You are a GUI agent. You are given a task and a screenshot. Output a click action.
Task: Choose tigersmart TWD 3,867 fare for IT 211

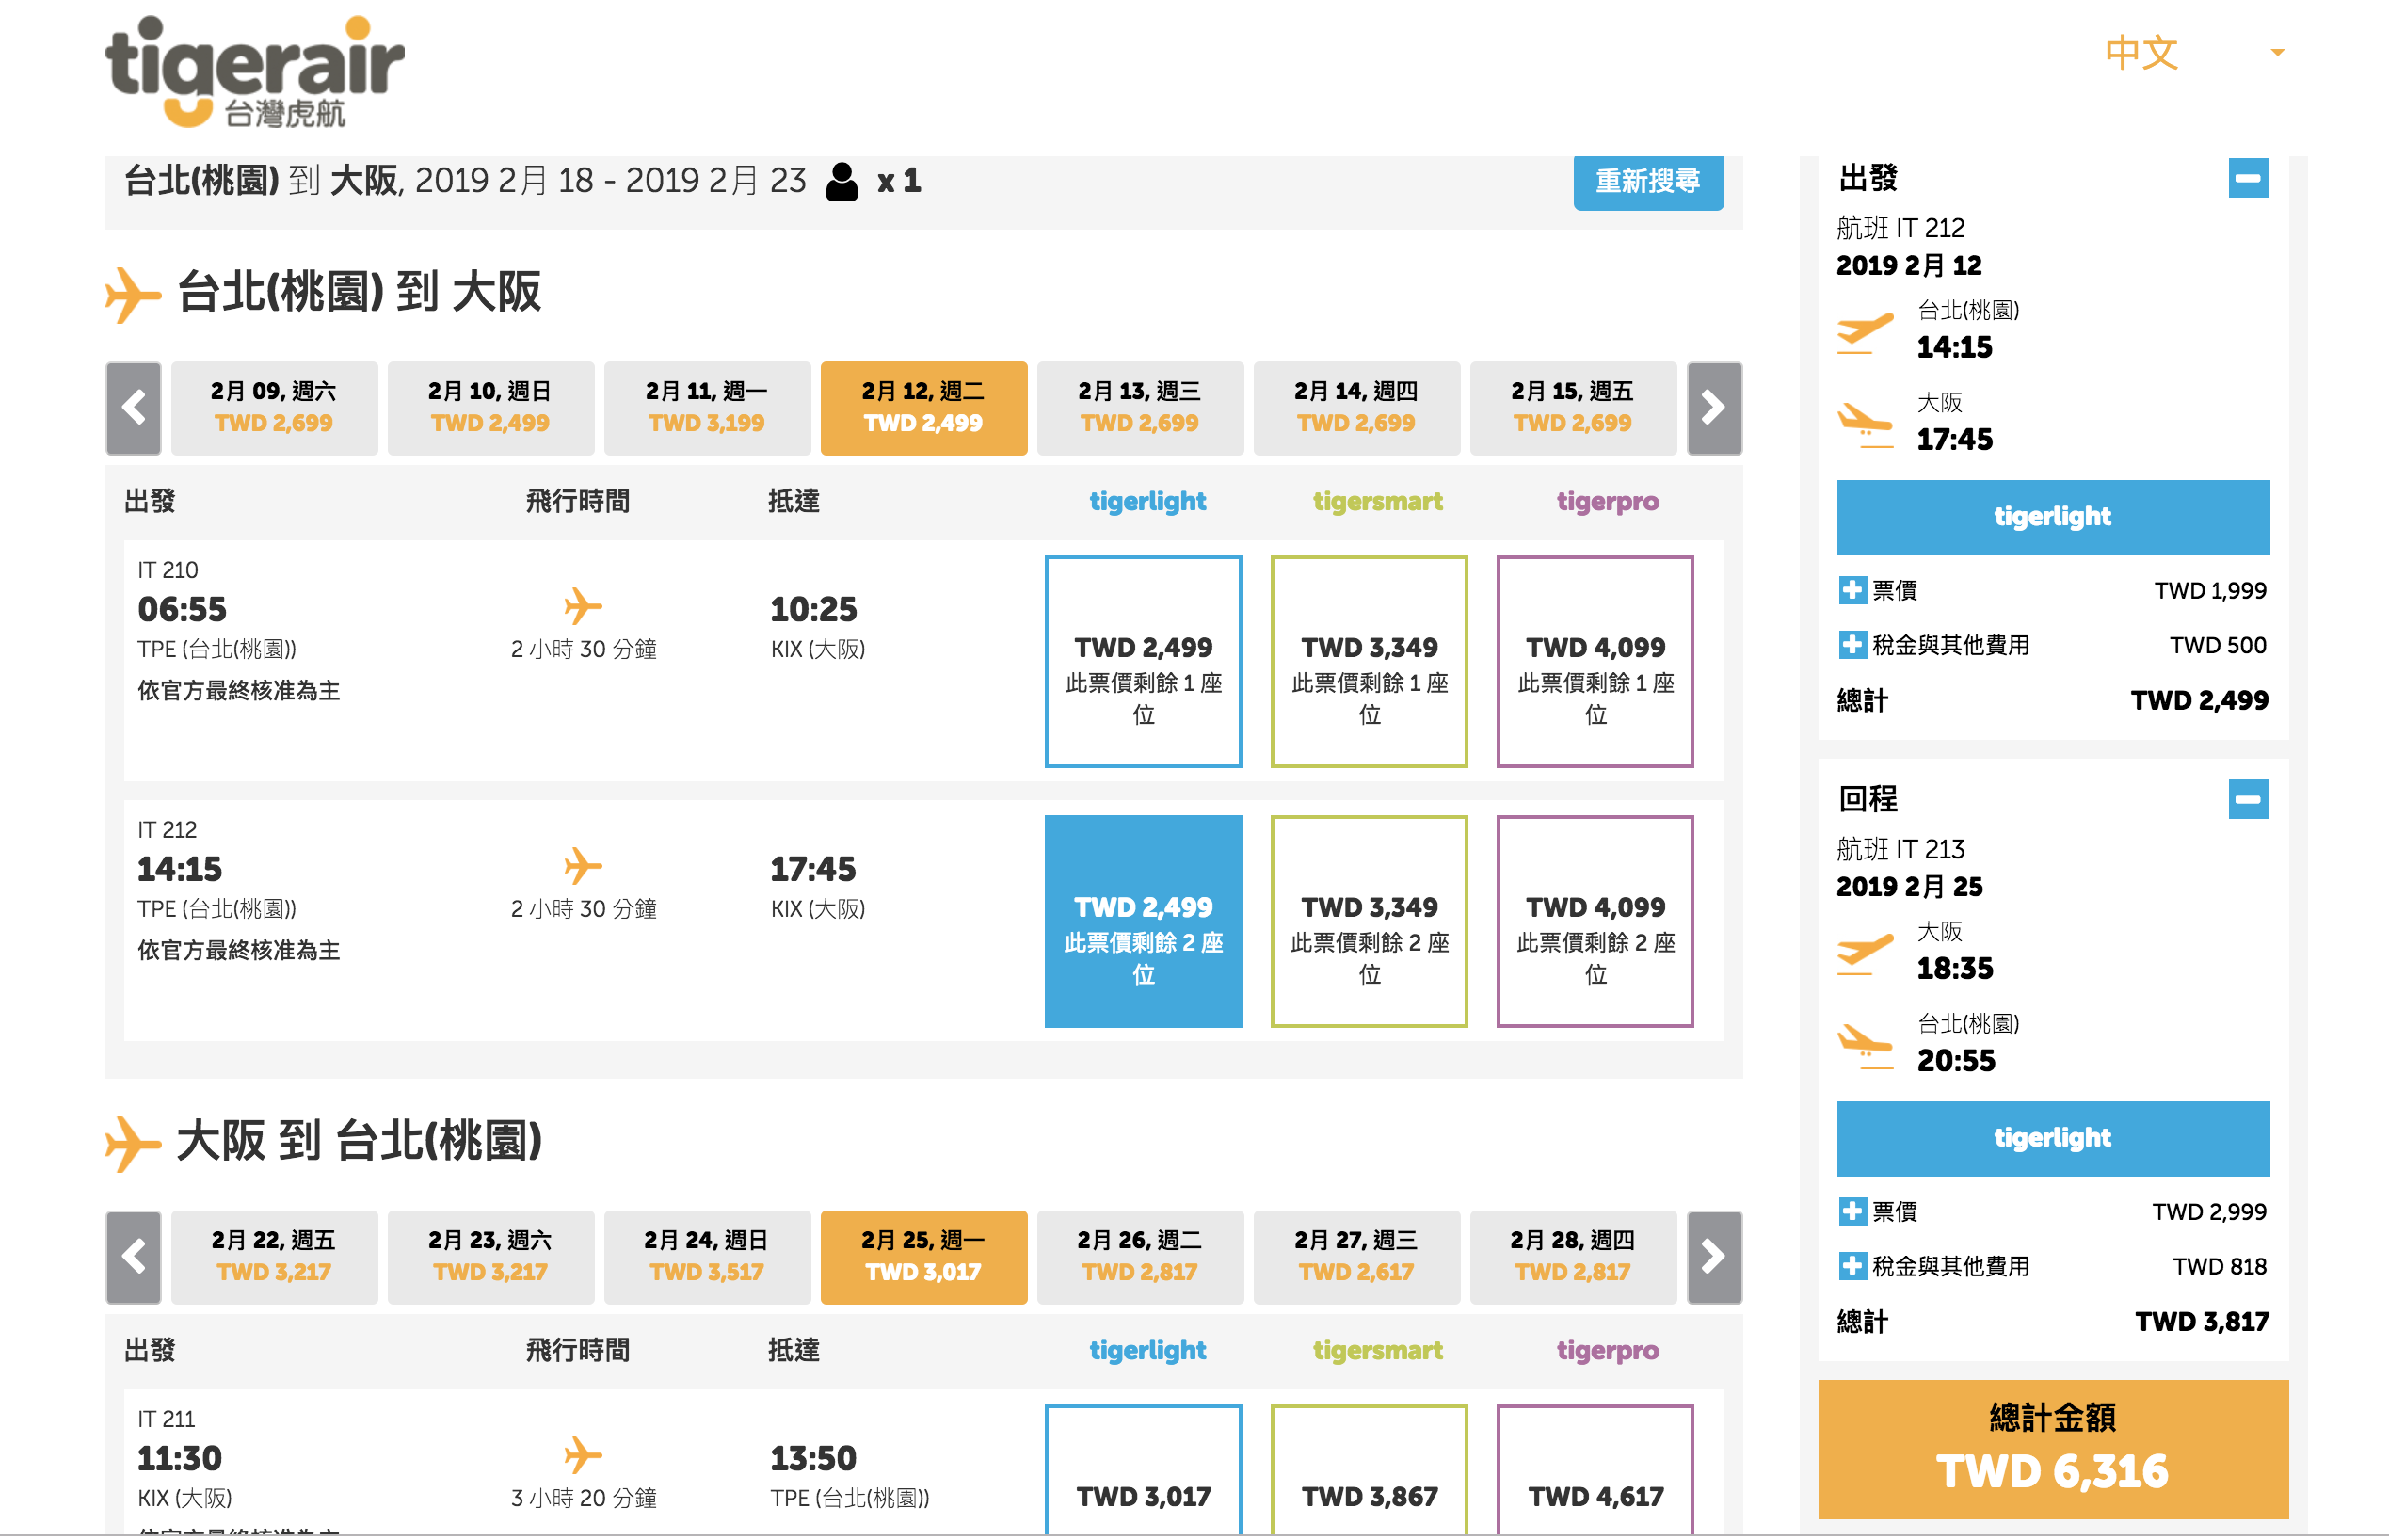click(1369, 1469)
